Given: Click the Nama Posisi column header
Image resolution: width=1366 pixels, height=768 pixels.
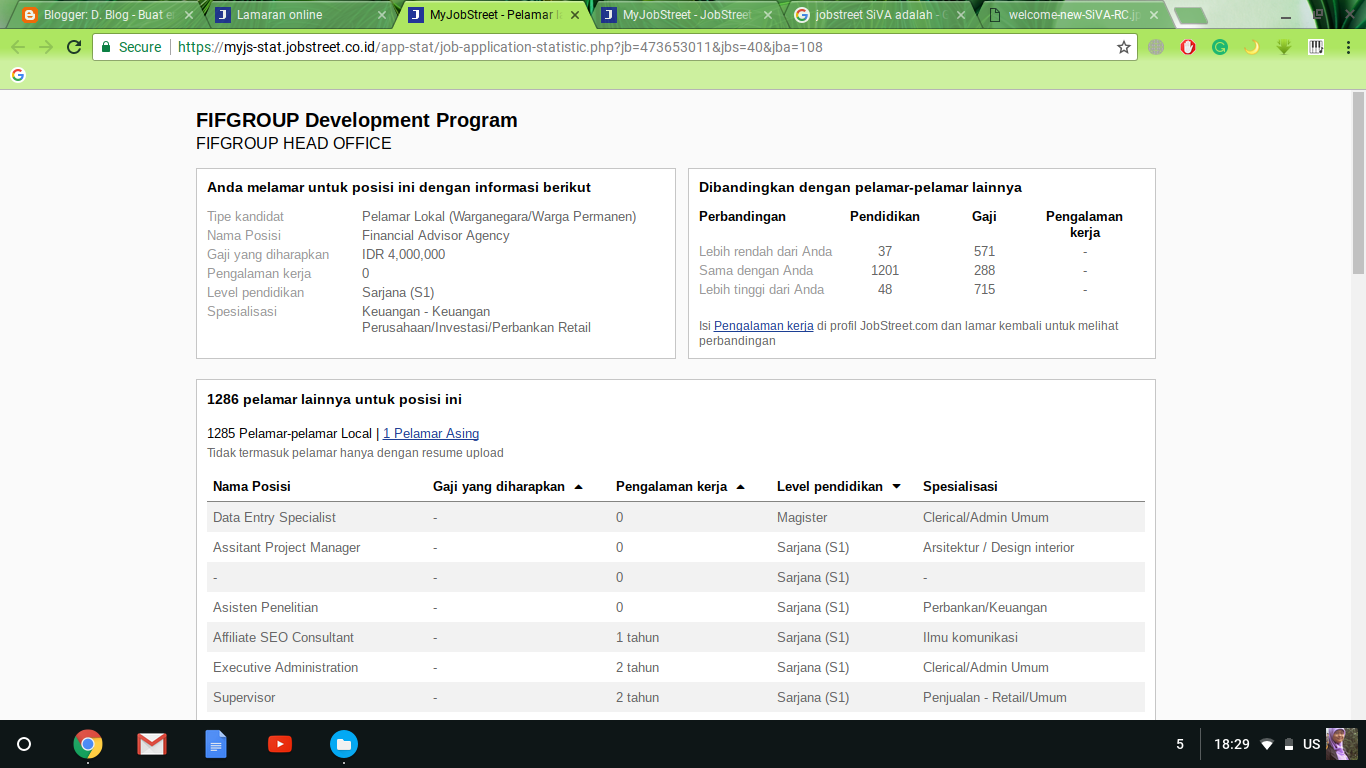Looking at the screenshot, I should coord(252,487).
